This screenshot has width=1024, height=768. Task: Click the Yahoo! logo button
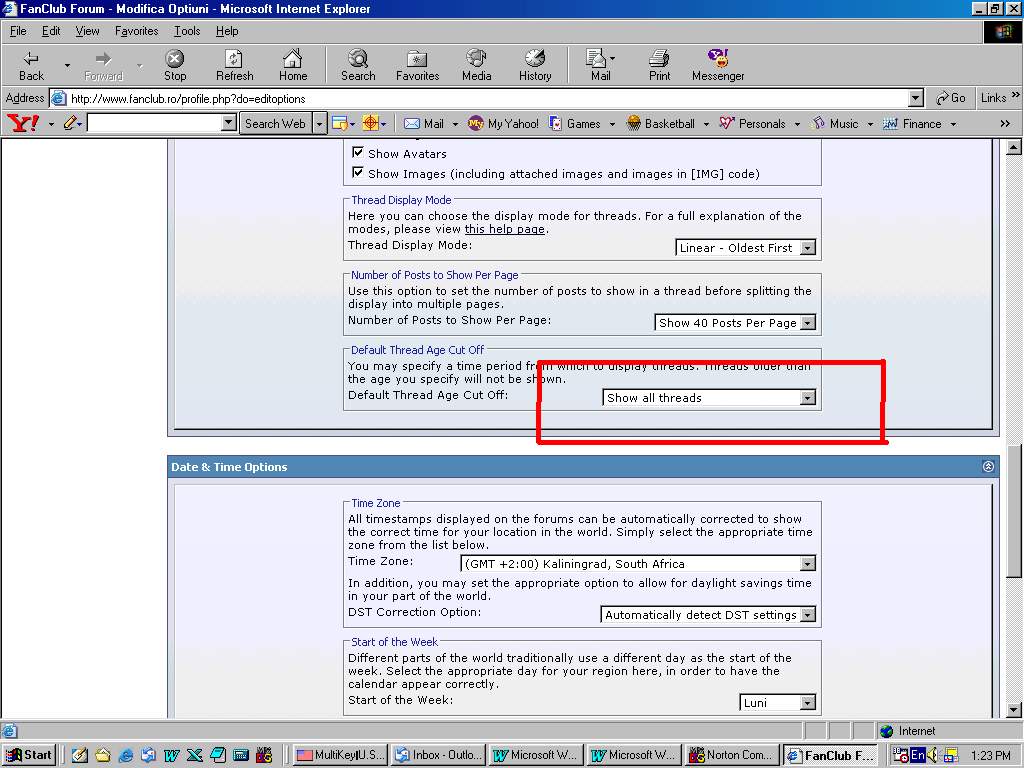(x=22, y=123)
